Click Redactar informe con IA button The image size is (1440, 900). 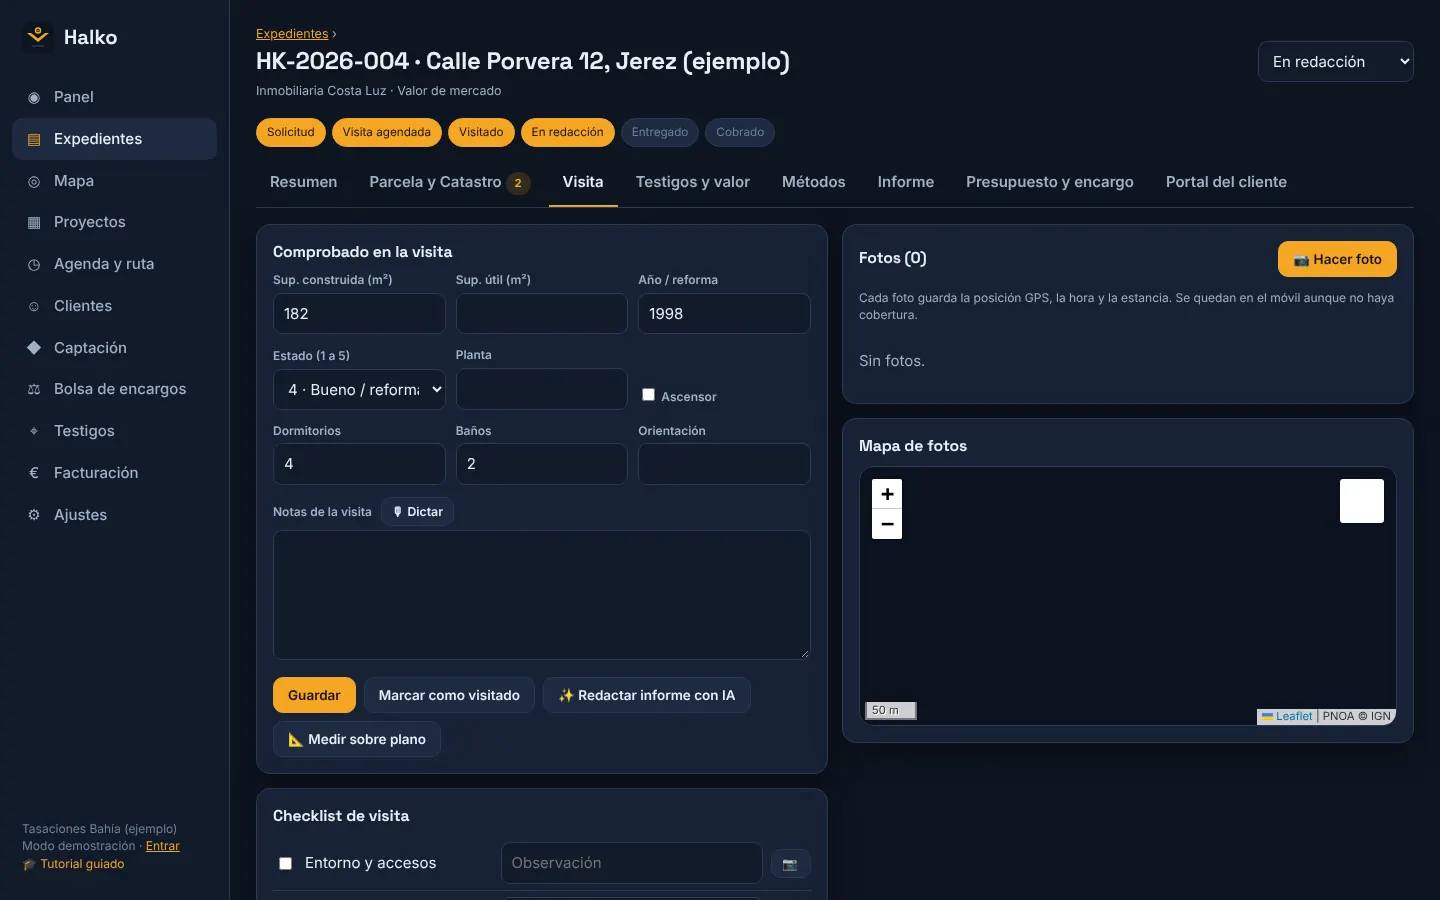(647, 695)
